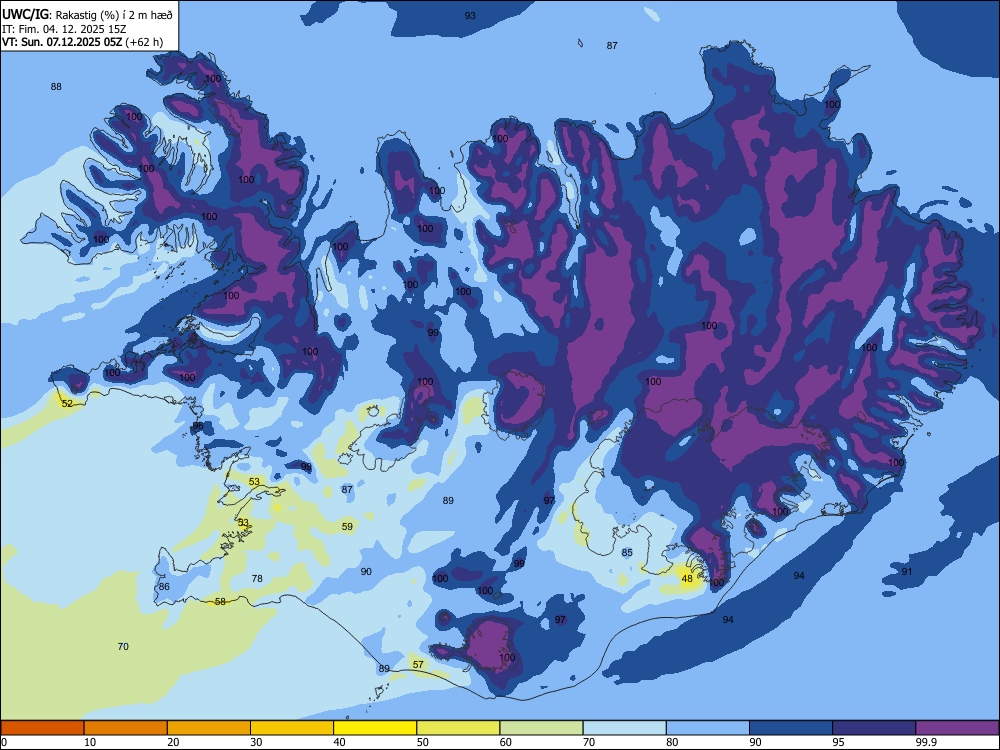Image resolution: width=1000 pixels, height=750 pixels.
Task: Click the humidity value 58 on the map
Action: (x=220, y=601)
